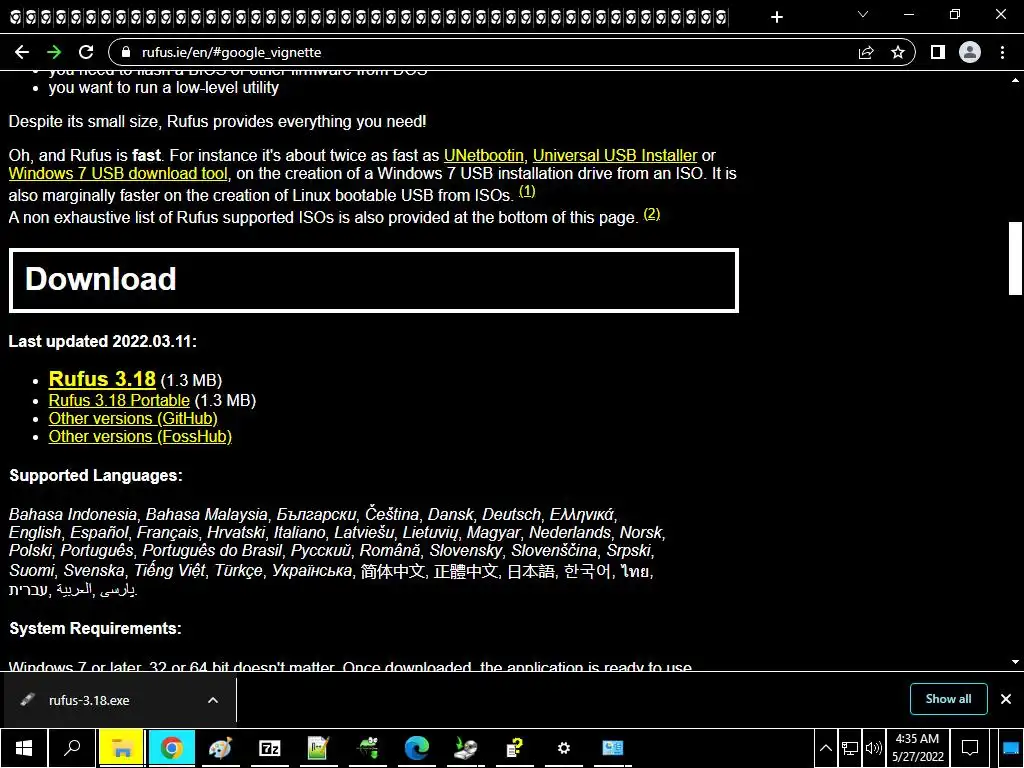Screen dimensions: 1024x768
Task: Open the Chrome profile avatar
Action: click(970, 52)
